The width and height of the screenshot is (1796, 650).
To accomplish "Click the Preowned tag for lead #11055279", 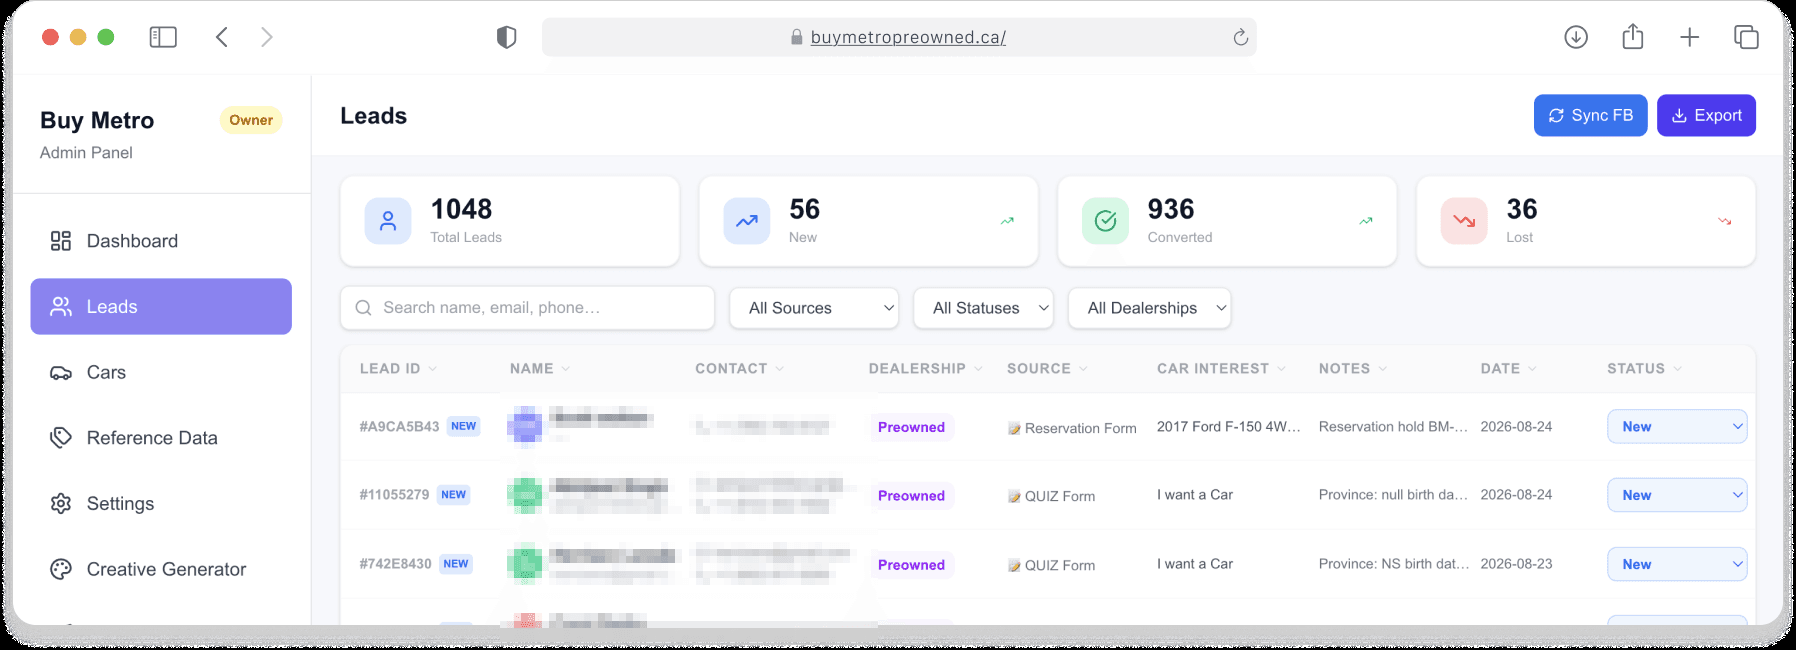I will click(911, 496).
